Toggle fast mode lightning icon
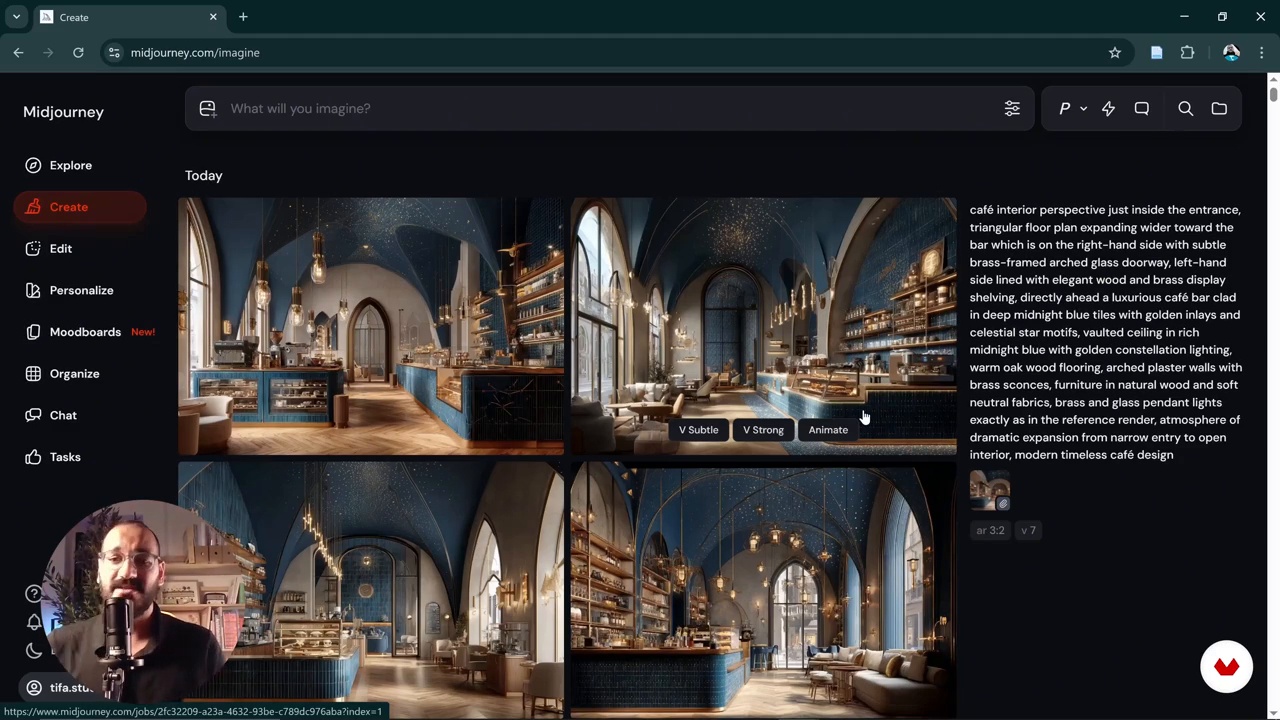1280x720 pixels. [x=1108, y=108]
